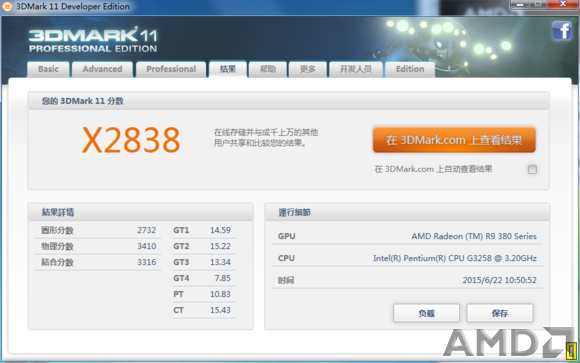Switch to the Basic tab
Screen dimensions: 580x363
tap(48, 69)
